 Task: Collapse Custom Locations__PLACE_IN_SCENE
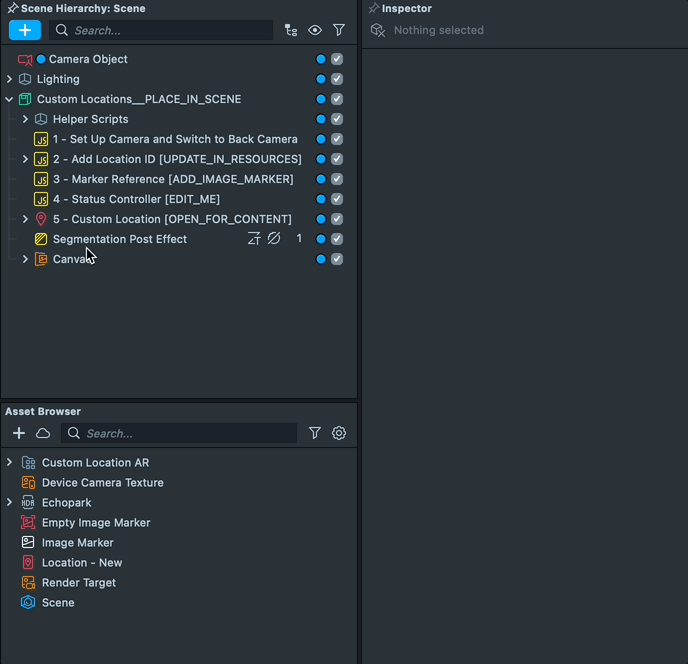(9, 99)
